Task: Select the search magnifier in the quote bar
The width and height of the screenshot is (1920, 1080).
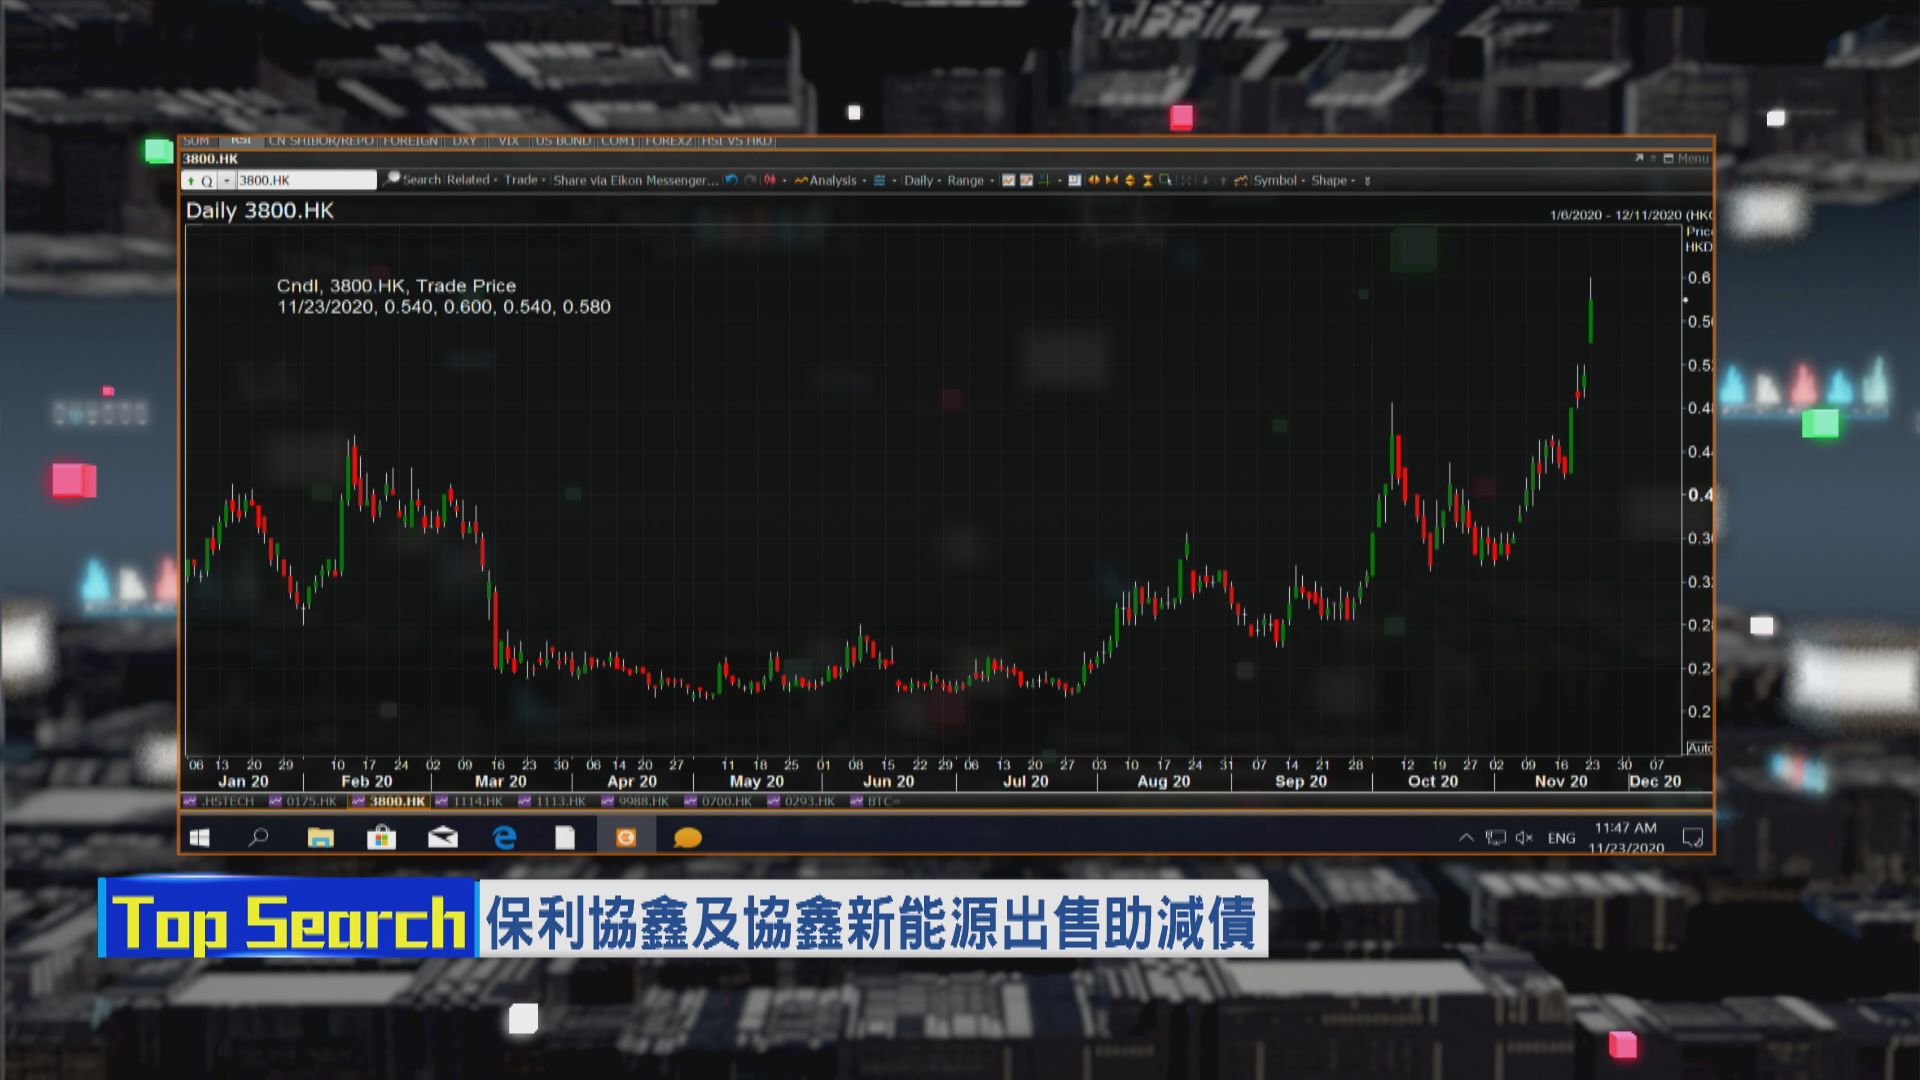Action: point(392,179)
